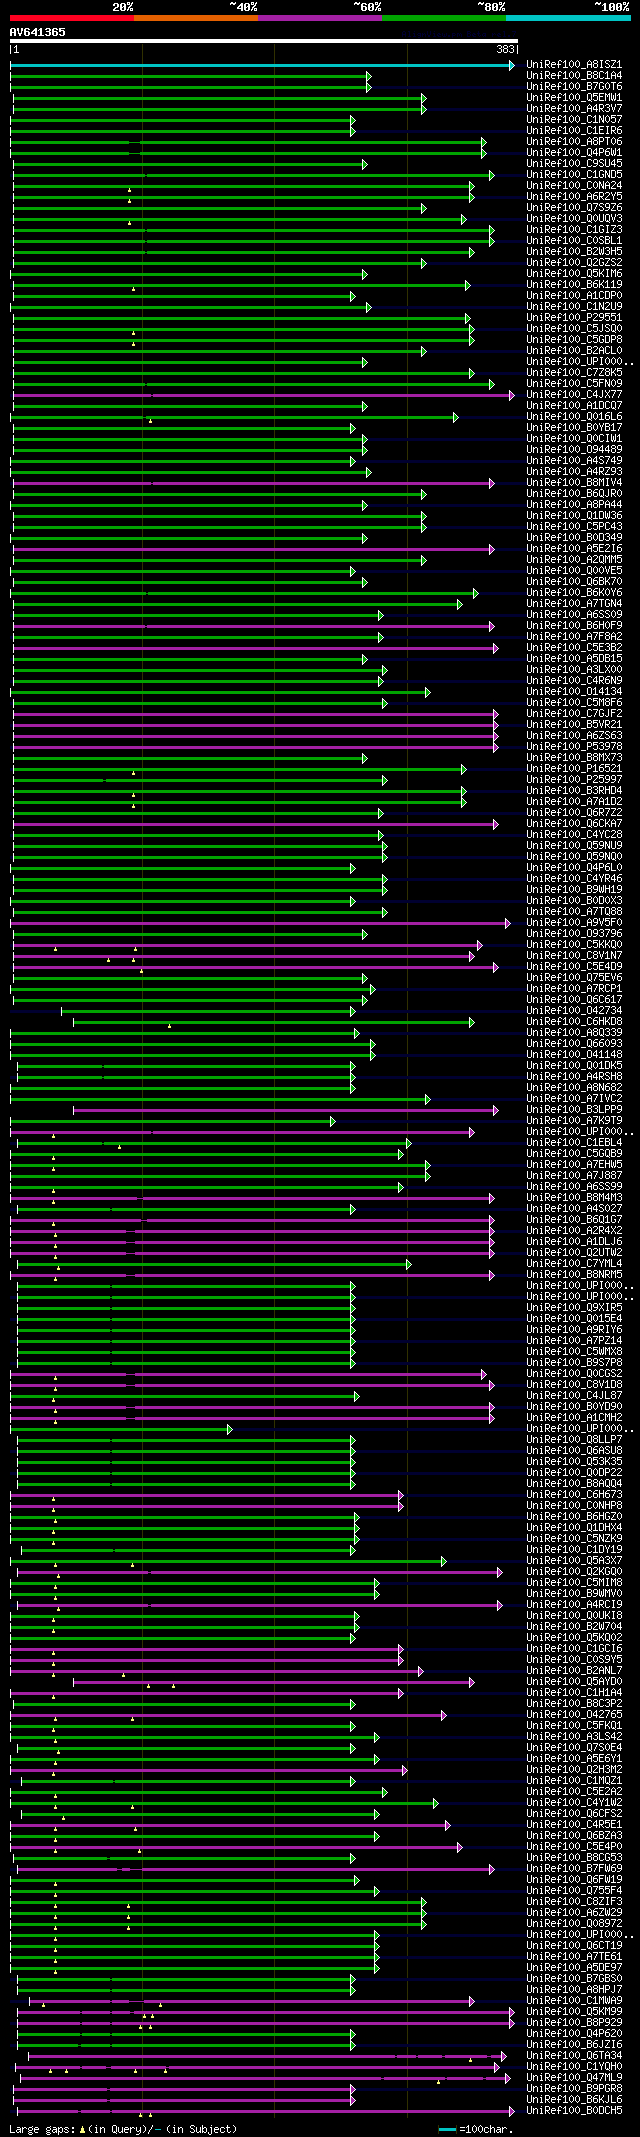Select the UniRef100_P53978 label
The height and width of the screenshot is (2137, 640).
[x=574, y=747]
